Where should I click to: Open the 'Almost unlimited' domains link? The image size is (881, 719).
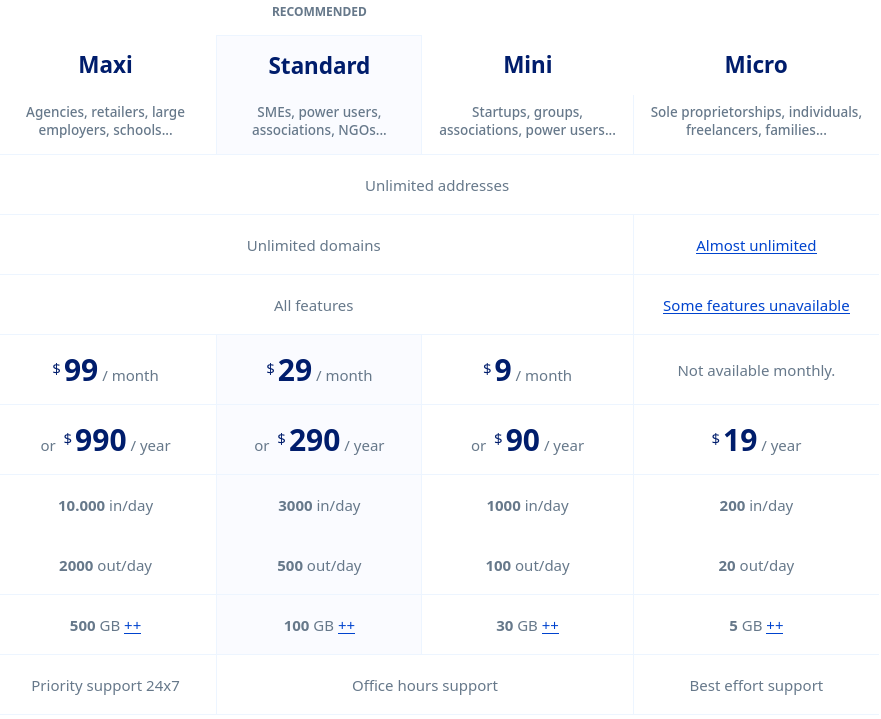pyautogui.click(x=756, y=245)
